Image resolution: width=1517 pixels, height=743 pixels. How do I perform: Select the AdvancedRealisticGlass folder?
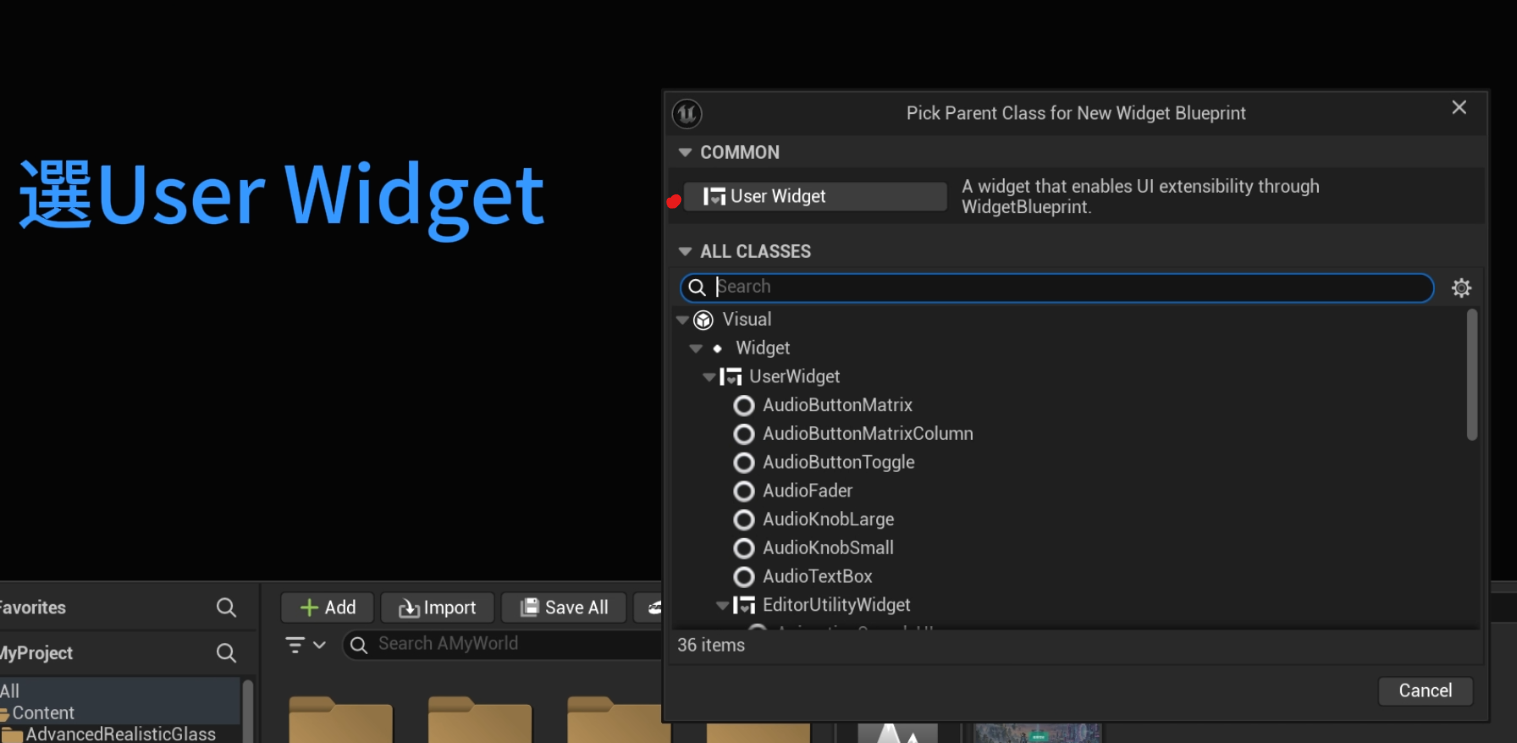pyautogui.click(x=120, y=734)
